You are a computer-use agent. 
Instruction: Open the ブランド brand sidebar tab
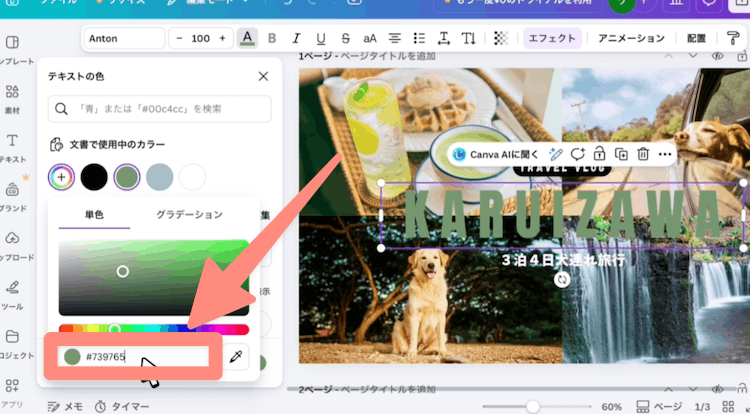(12, 197)
